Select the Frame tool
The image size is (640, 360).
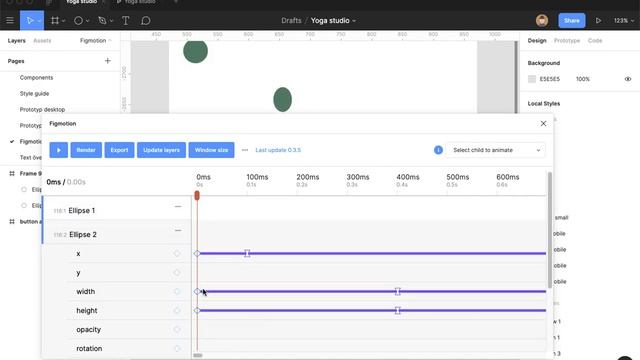(55, 20)
